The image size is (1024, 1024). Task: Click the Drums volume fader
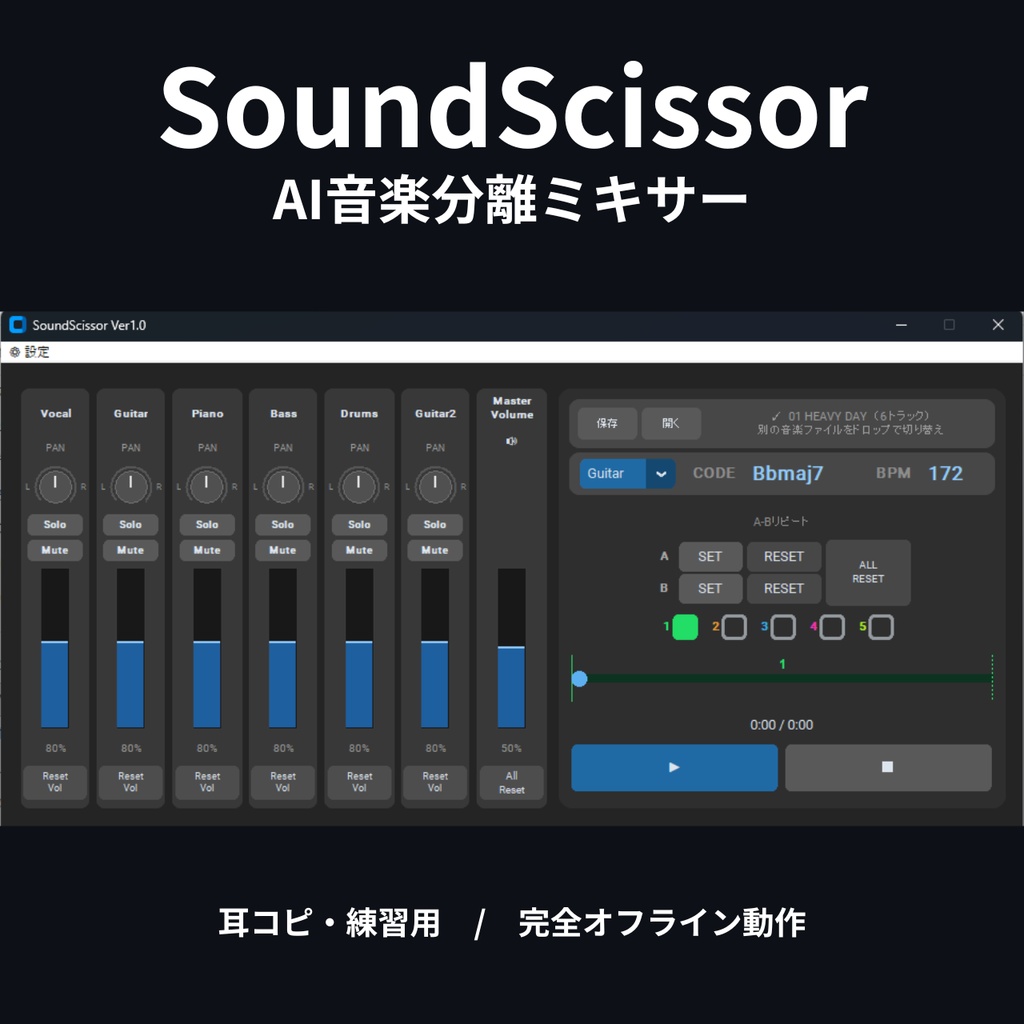tap(359, 648)
